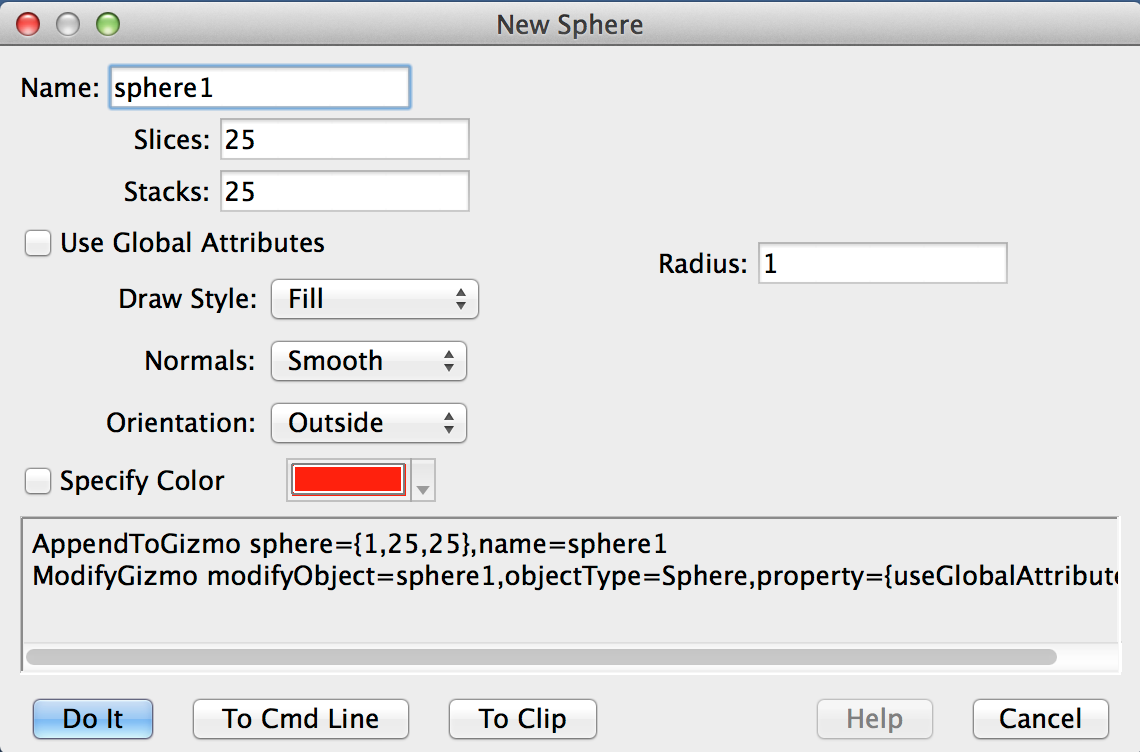1140x752 pixels.
Task: Select the Stacks input field
Action: click(344, 191)
